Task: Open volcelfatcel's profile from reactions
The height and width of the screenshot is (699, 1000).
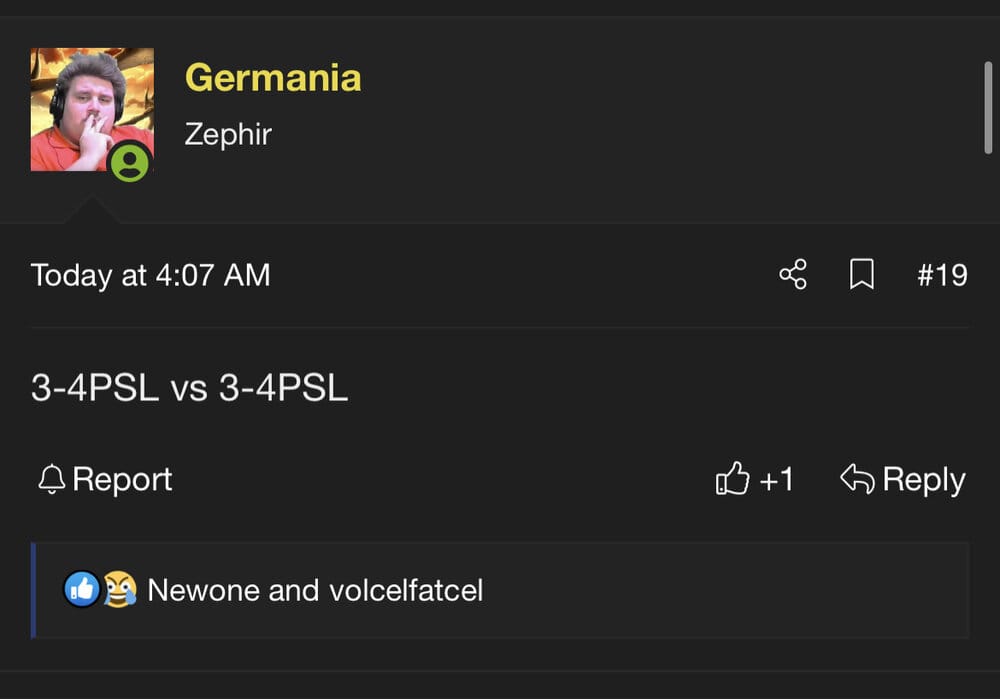Action: click(x=406, y=590)
